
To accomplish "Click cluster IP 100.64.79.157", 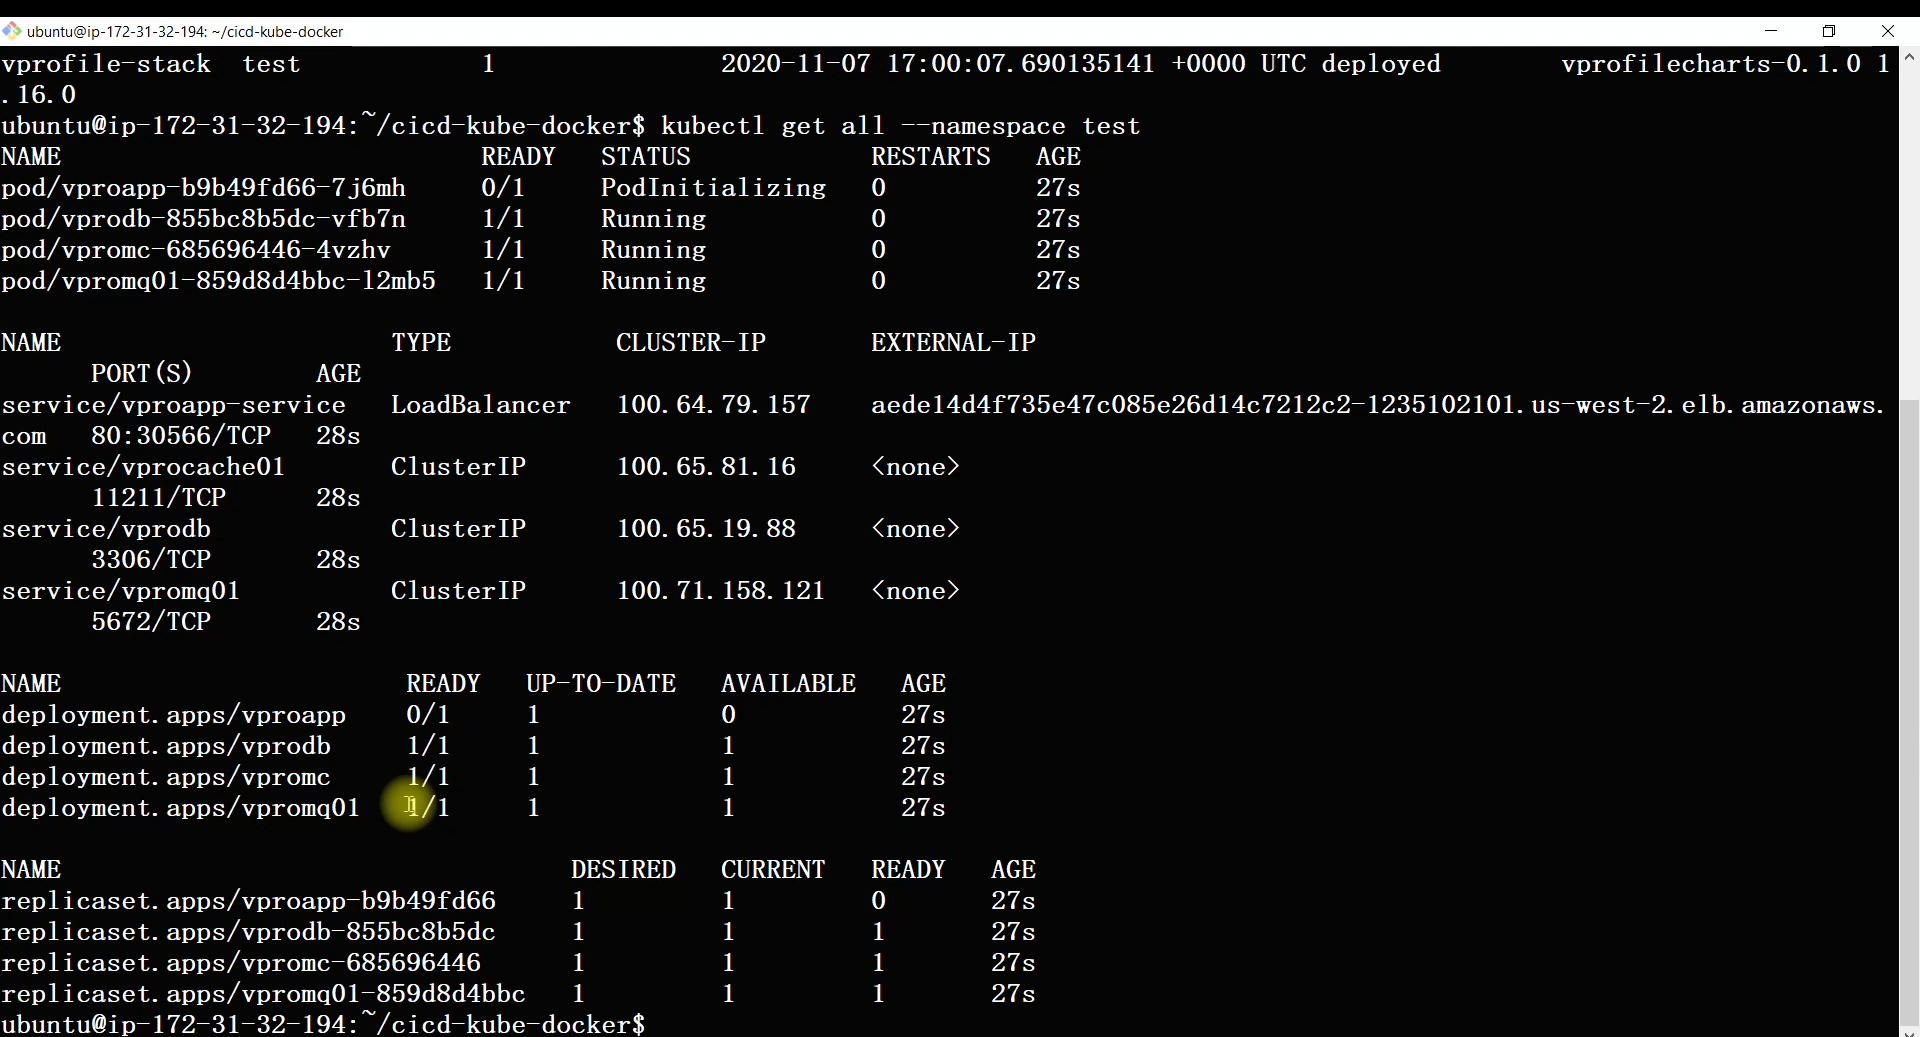I will click(713, 405).
